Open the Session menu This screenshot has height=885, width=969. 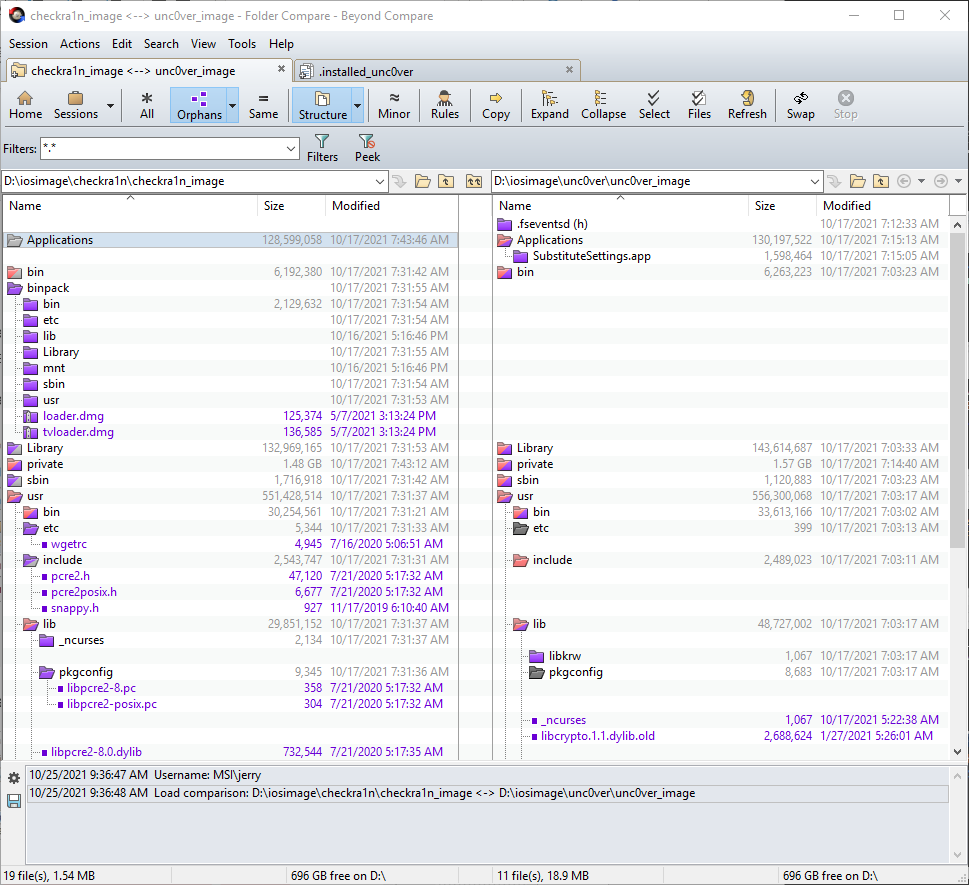point(28,44)
